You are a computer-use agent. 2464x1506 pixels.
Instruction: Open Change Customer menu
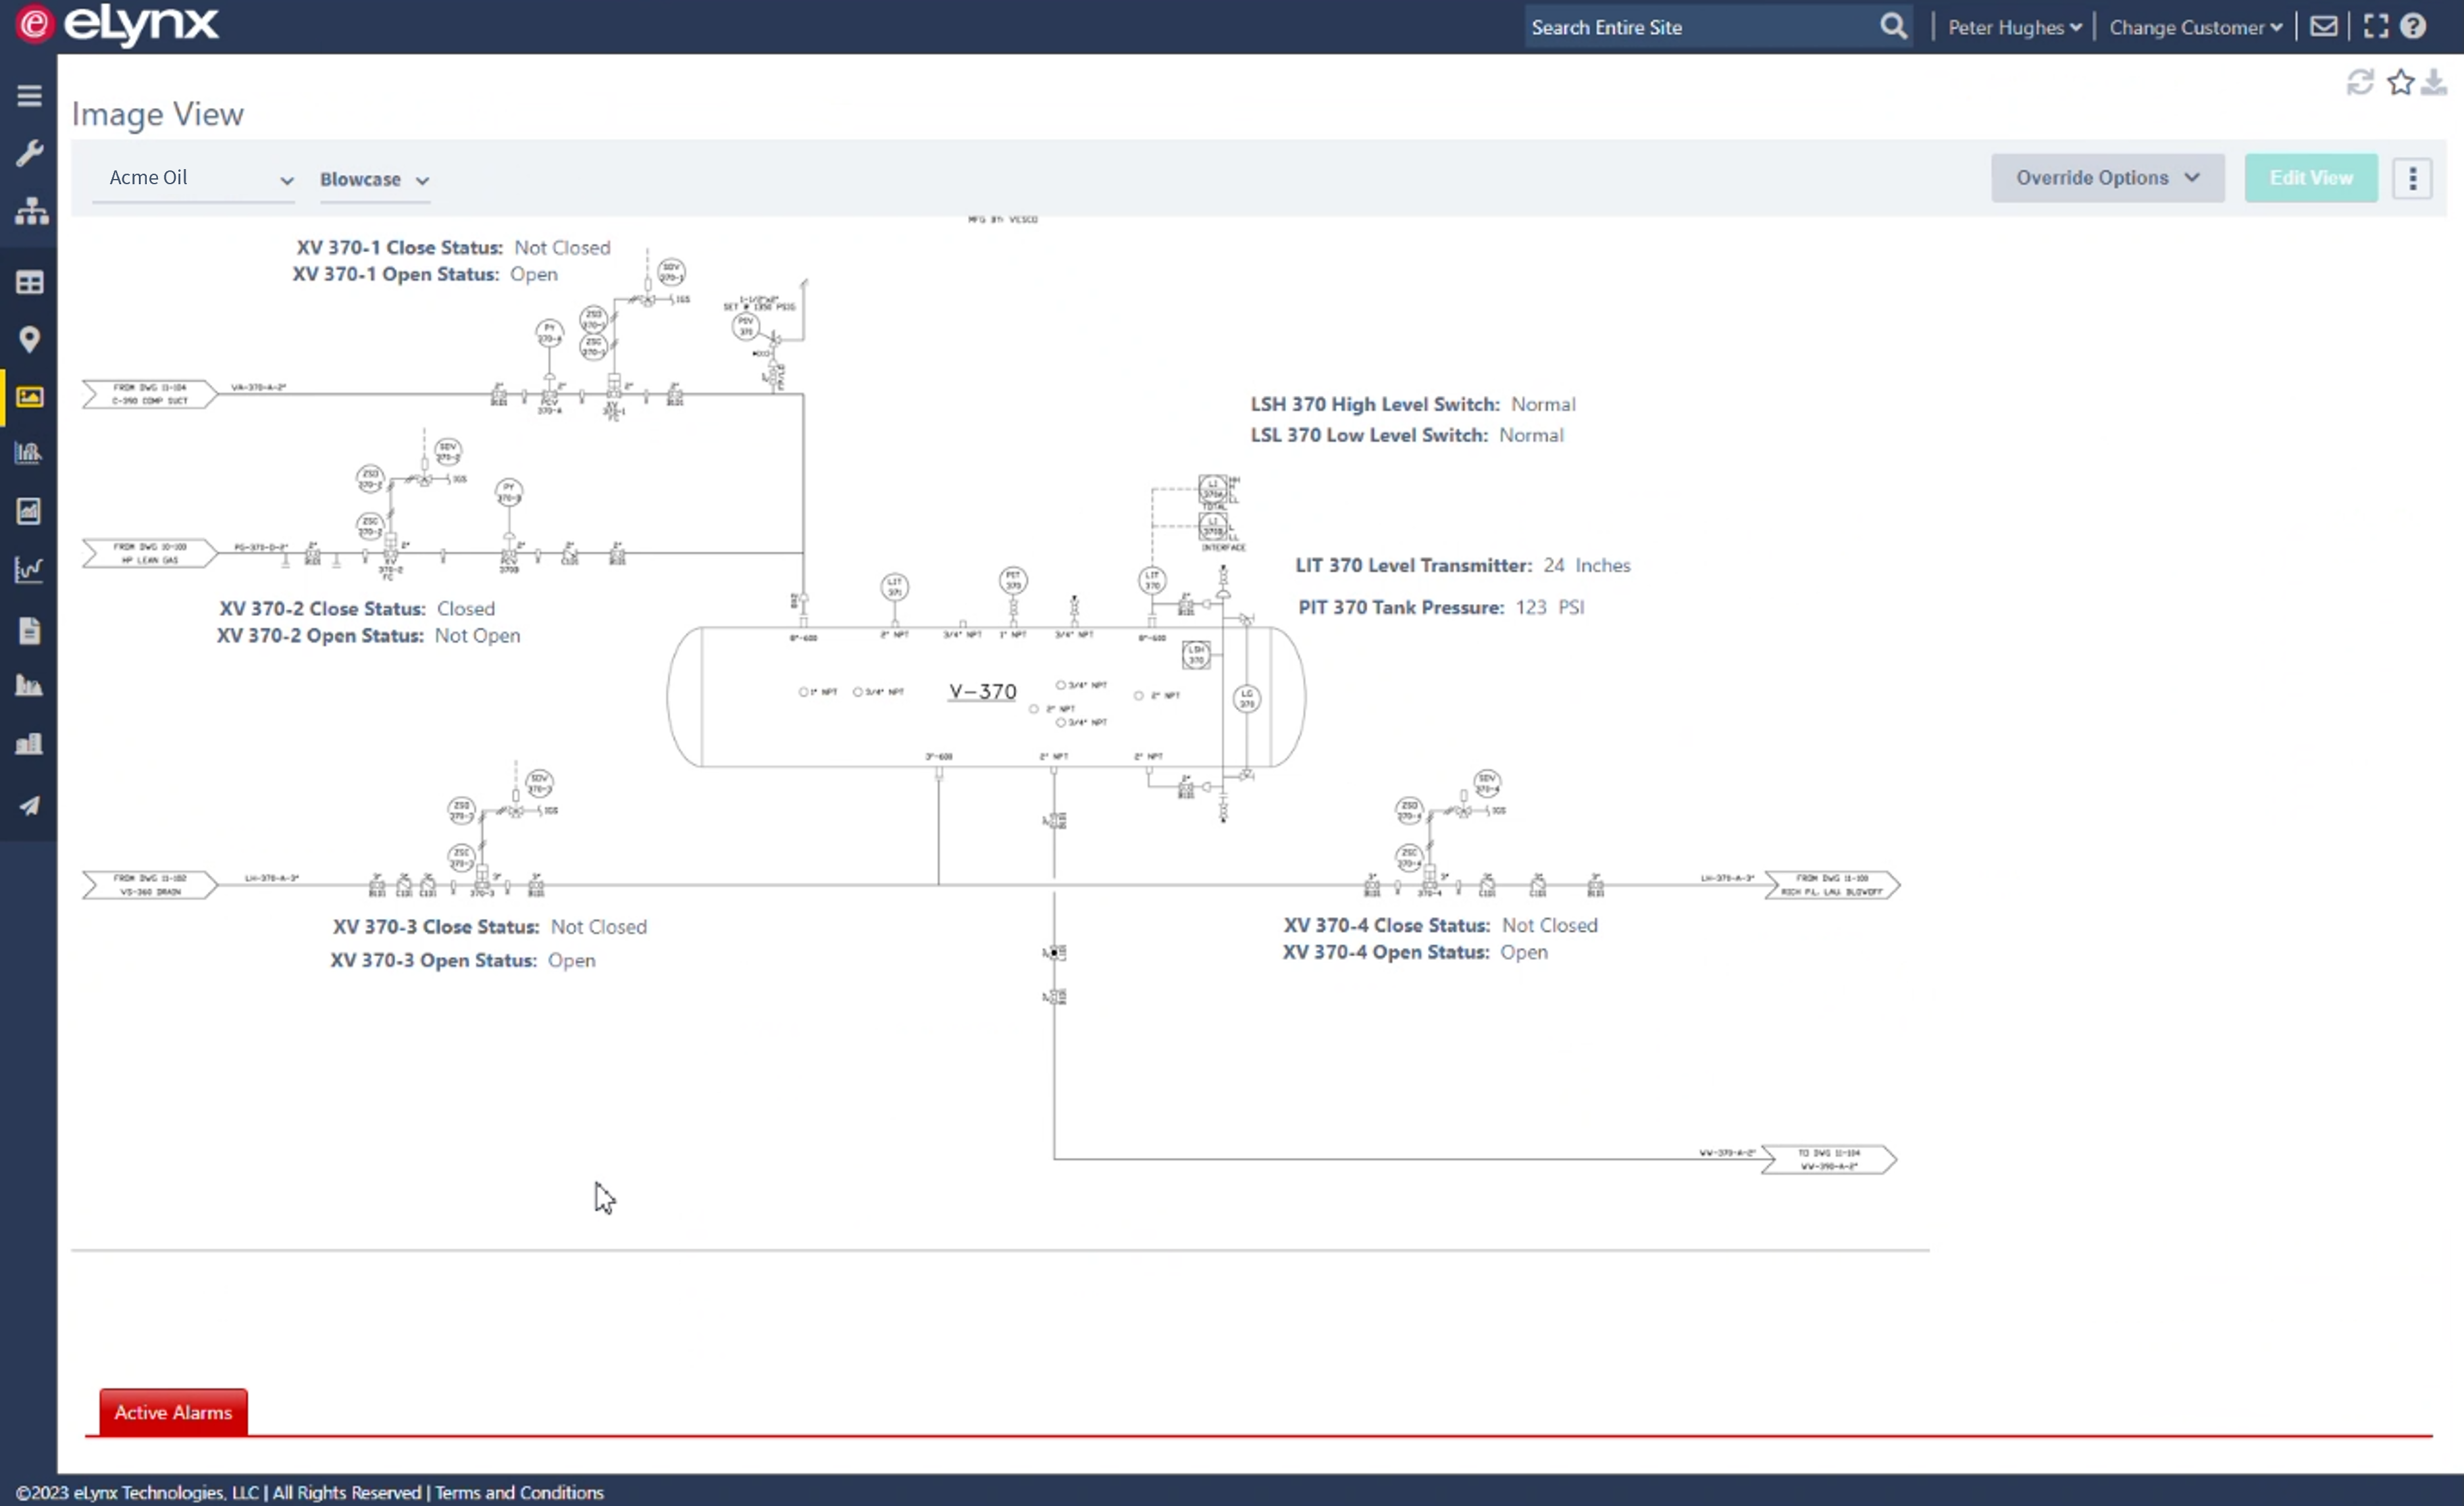(x=2195, y=28)
